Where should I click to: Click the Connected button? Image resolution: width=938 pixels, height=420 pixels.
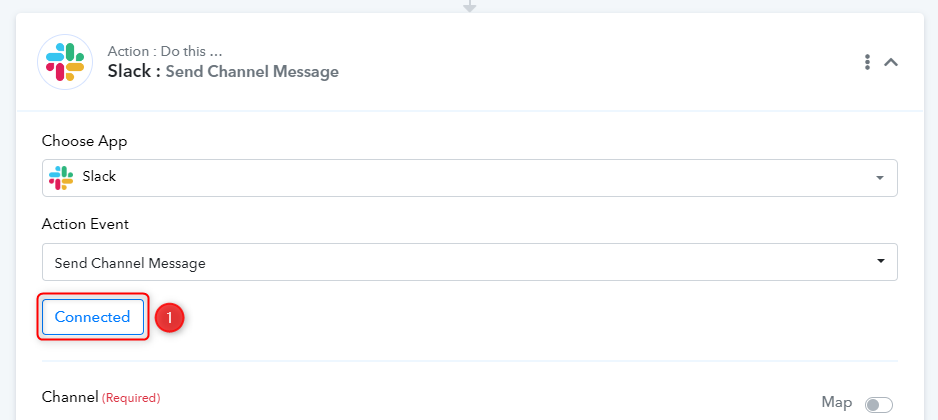click(93, 317)
